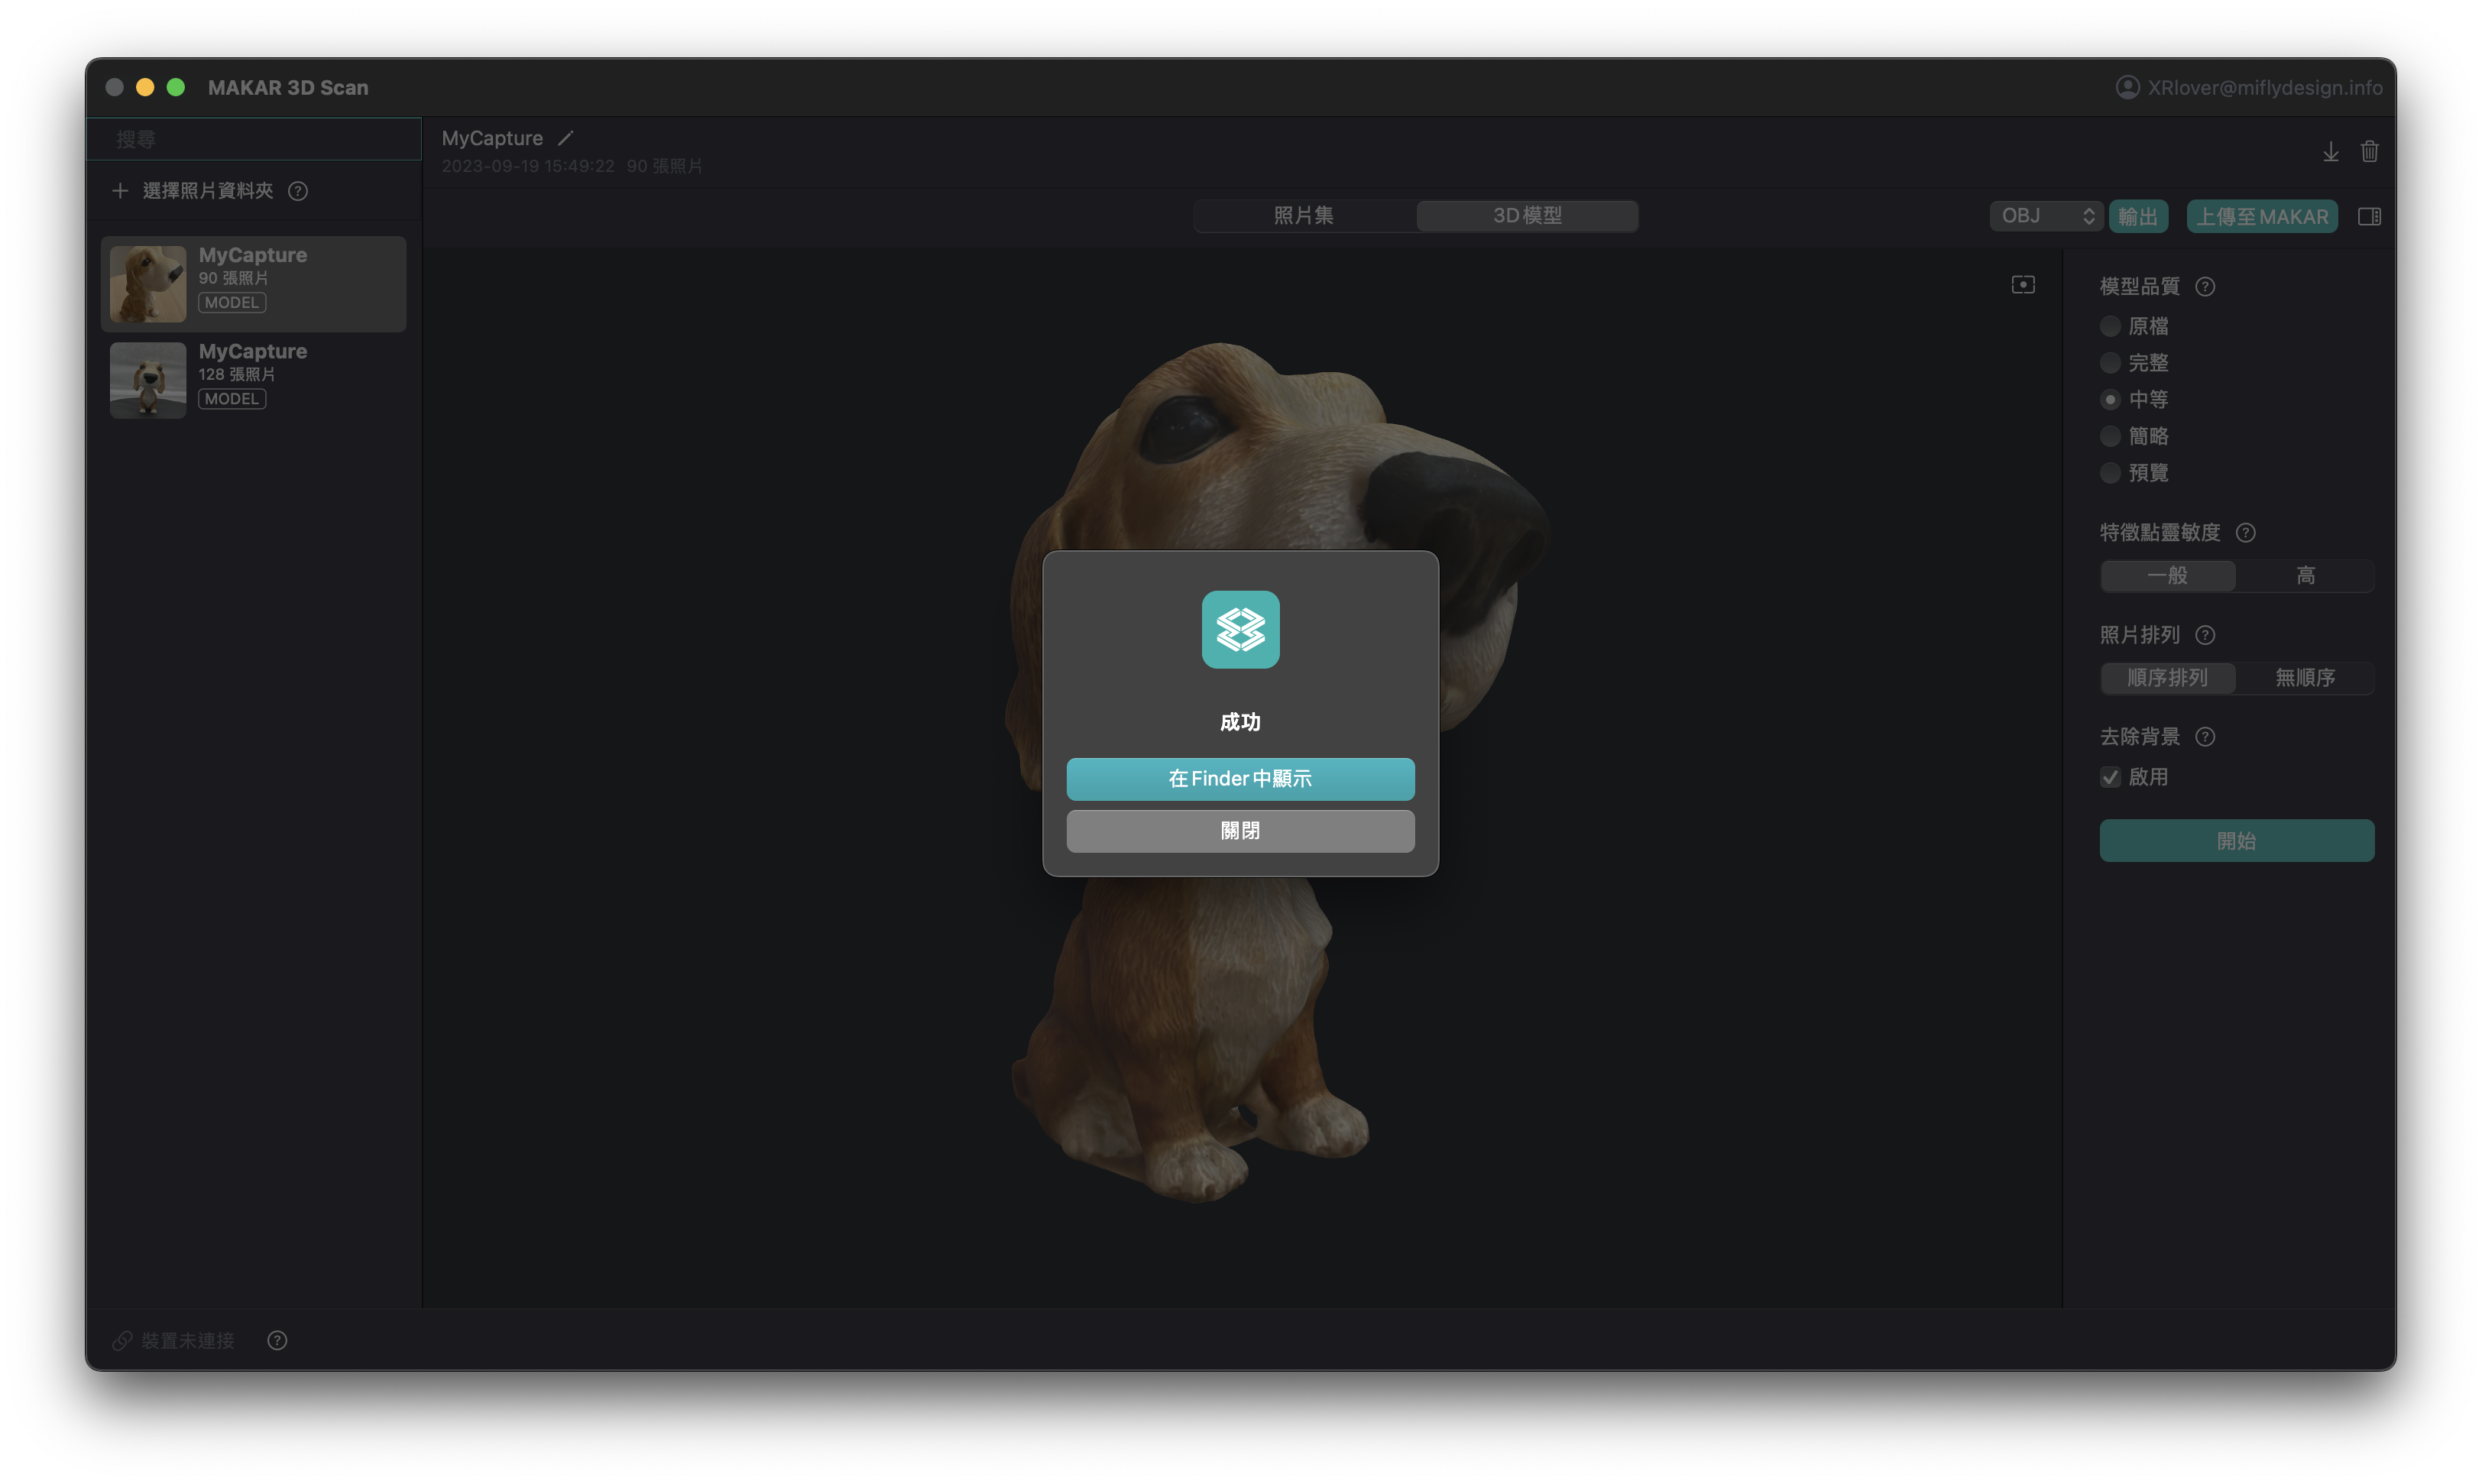Open the OBJ export format dropdown
This screenshot has width=2482, height=1484.
click(2046, 216)
